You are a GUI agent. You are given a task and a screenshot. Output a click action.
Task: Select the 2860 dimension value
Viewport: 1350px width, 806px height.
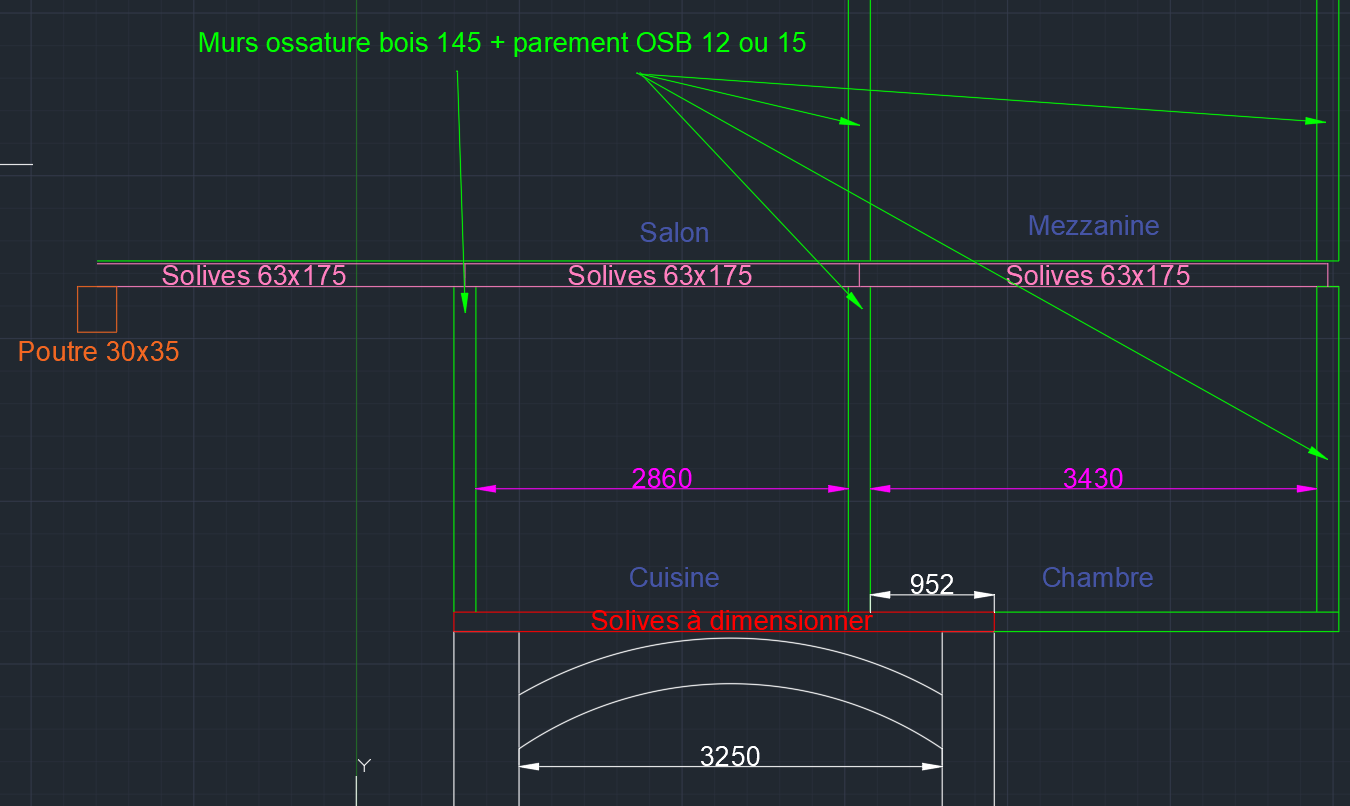point(661,479)
